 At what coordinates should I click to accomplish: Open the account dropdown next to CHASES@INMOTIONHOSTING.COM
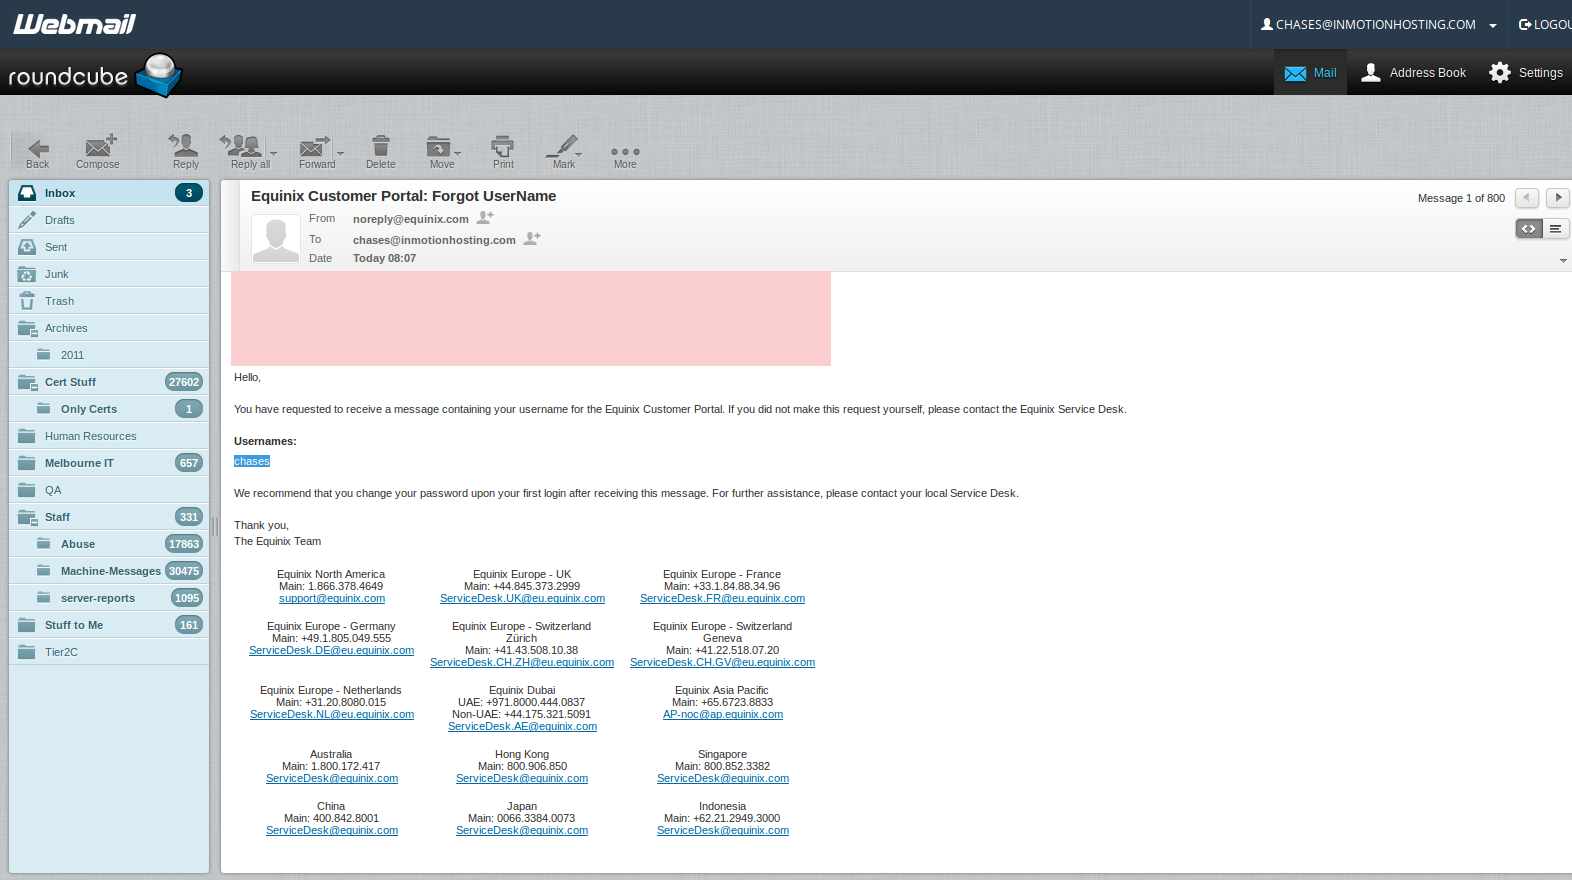[1493, 26]
